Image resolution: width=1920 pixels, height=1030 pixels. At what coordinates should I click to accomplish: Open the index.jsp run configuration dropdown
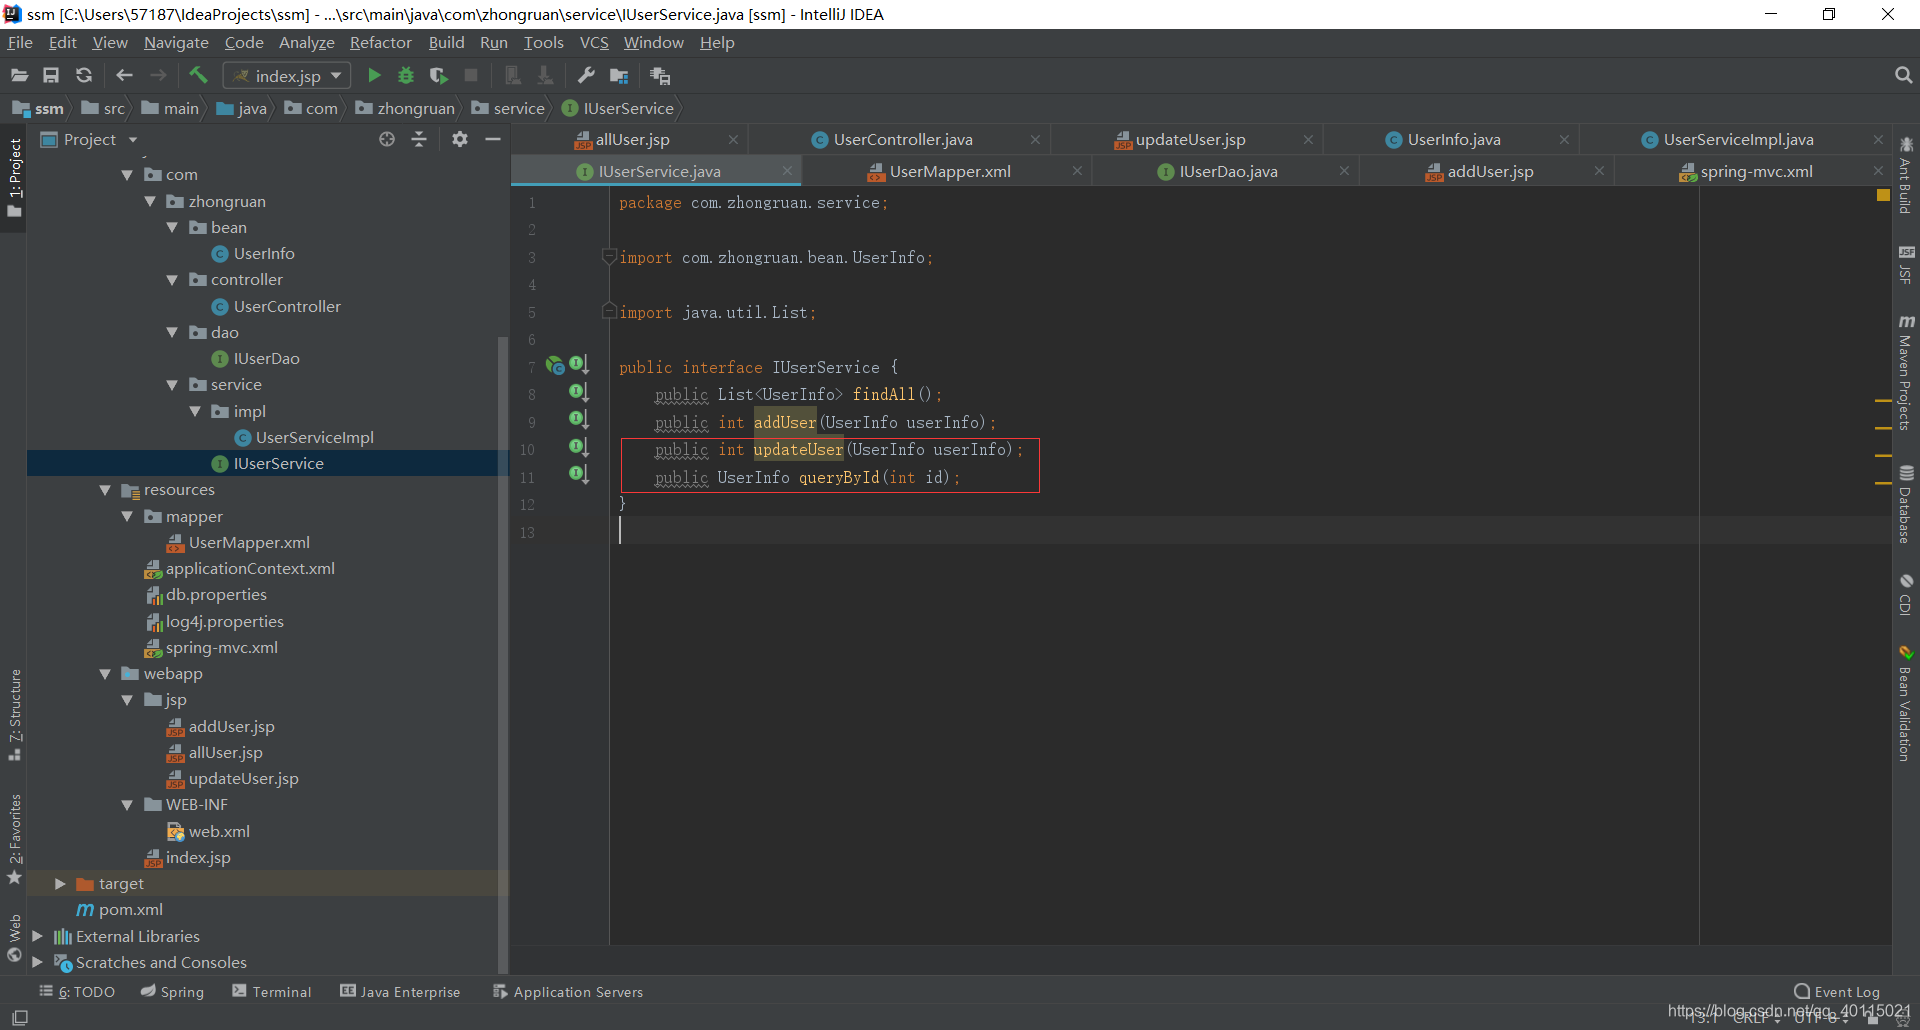[x=287, y=76]
